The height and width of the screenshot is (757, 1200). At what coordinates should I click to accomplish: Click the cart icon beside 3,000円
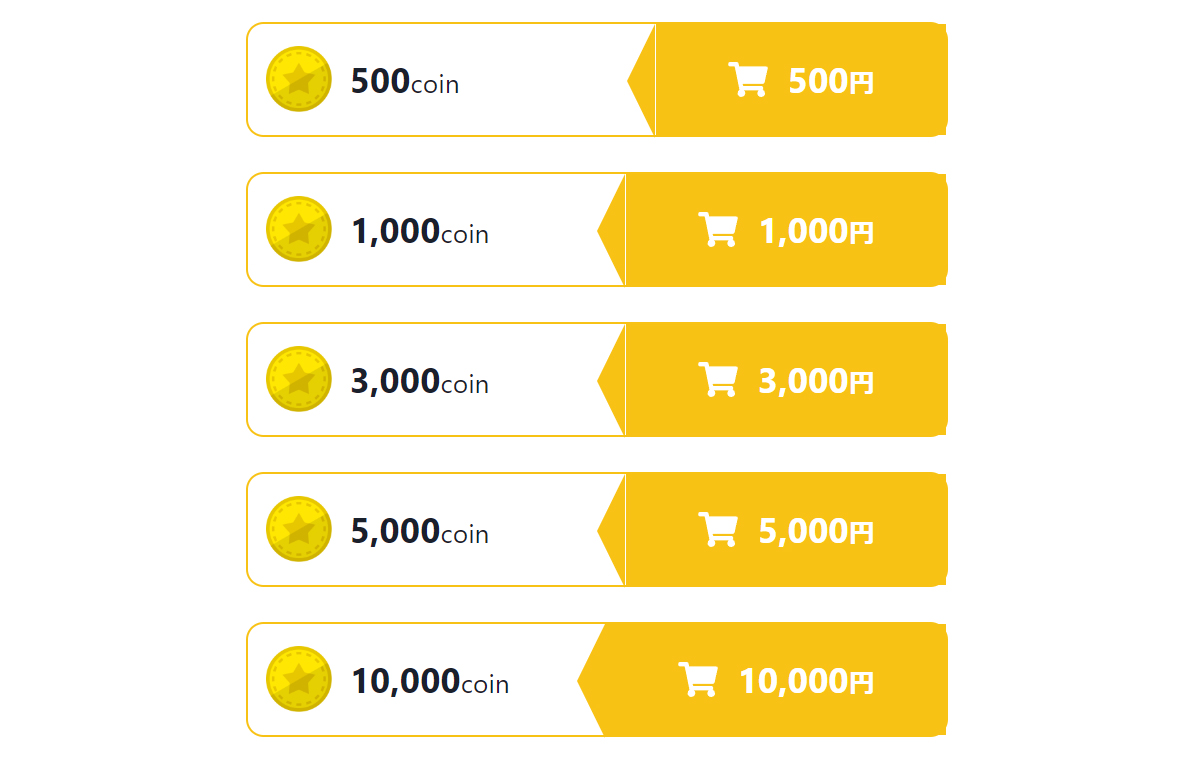click(x=717, y=380)
